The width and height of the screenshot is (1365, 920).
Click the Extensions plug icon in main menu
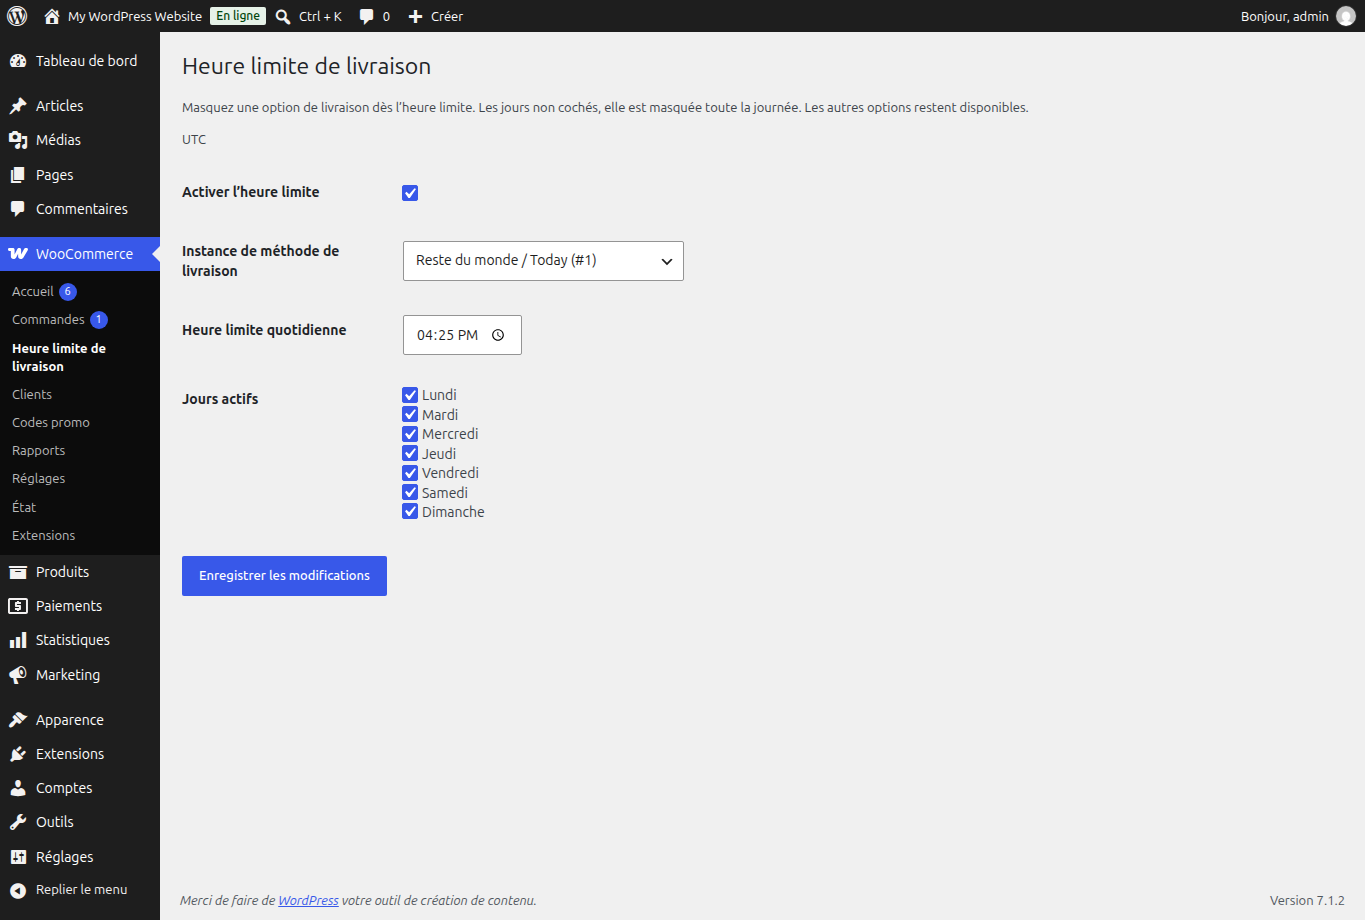[x=18, y=754]
